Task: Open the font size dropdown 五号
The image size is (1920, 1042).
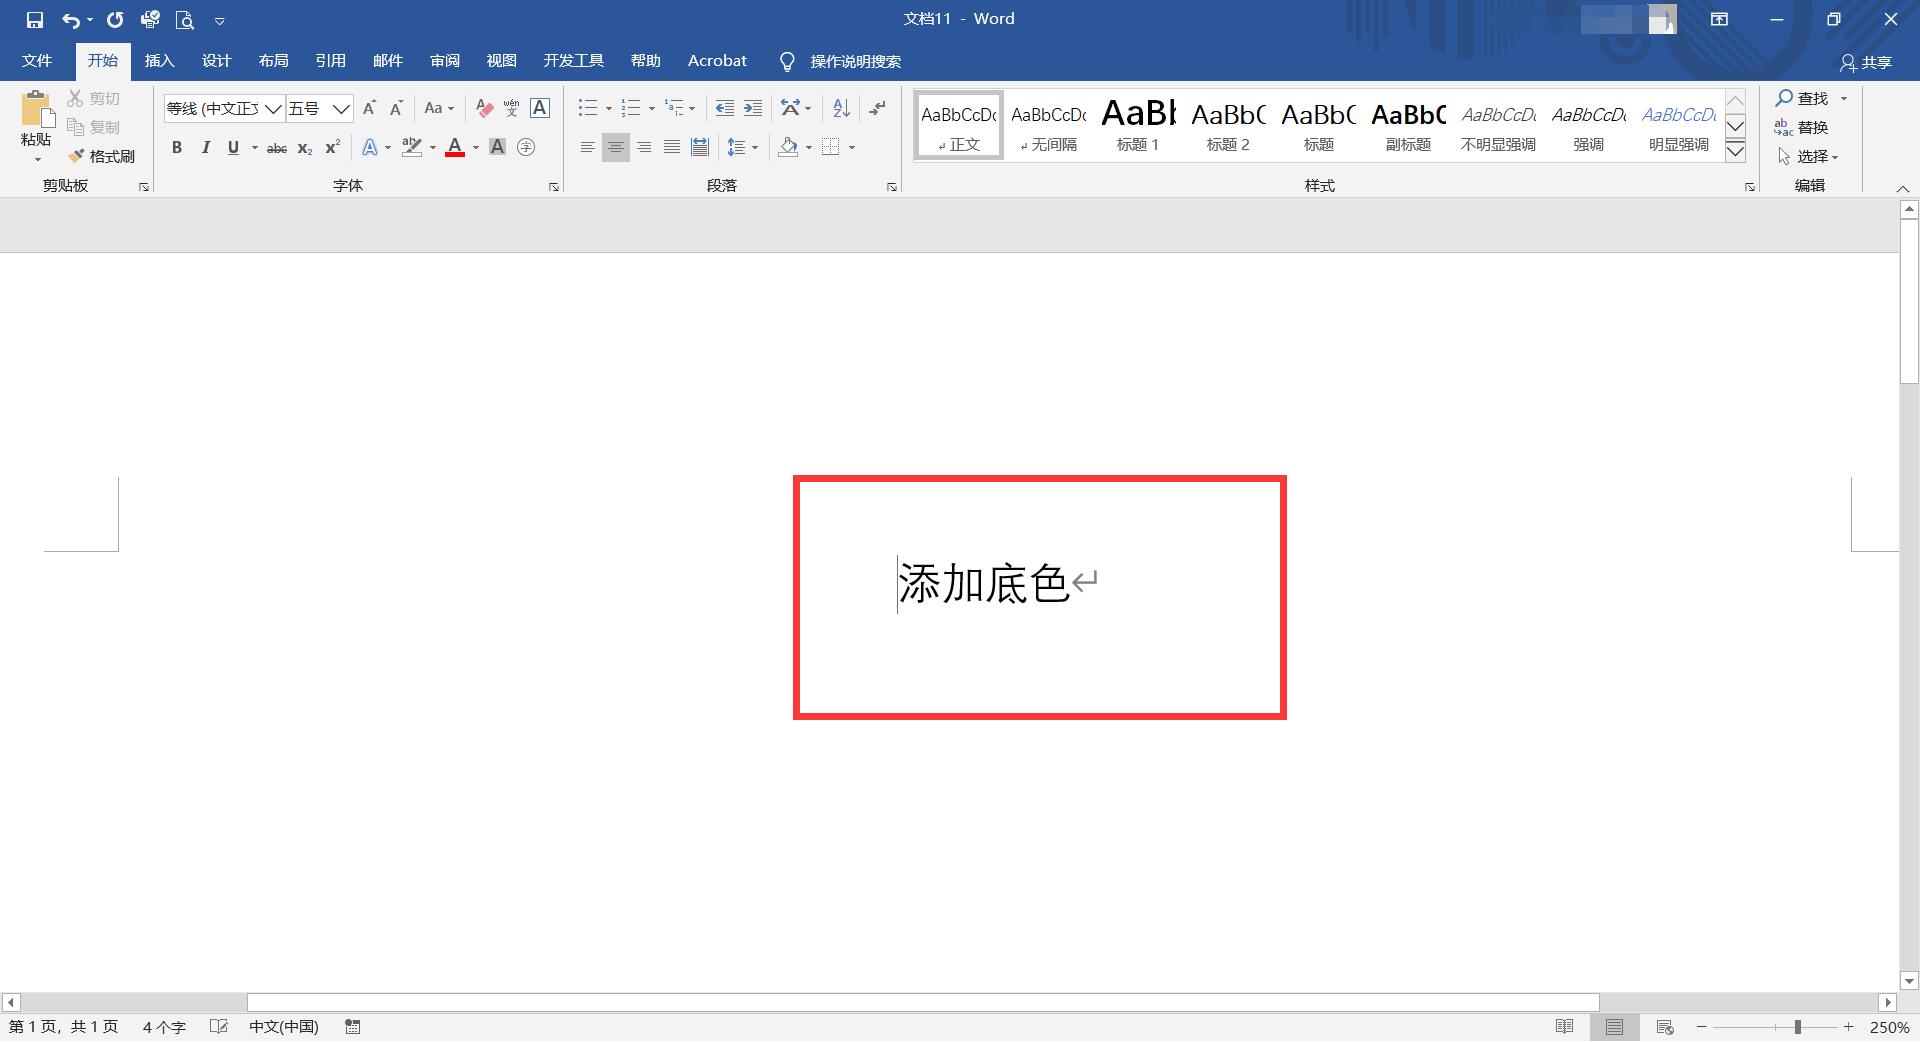Action: [341, 109]
